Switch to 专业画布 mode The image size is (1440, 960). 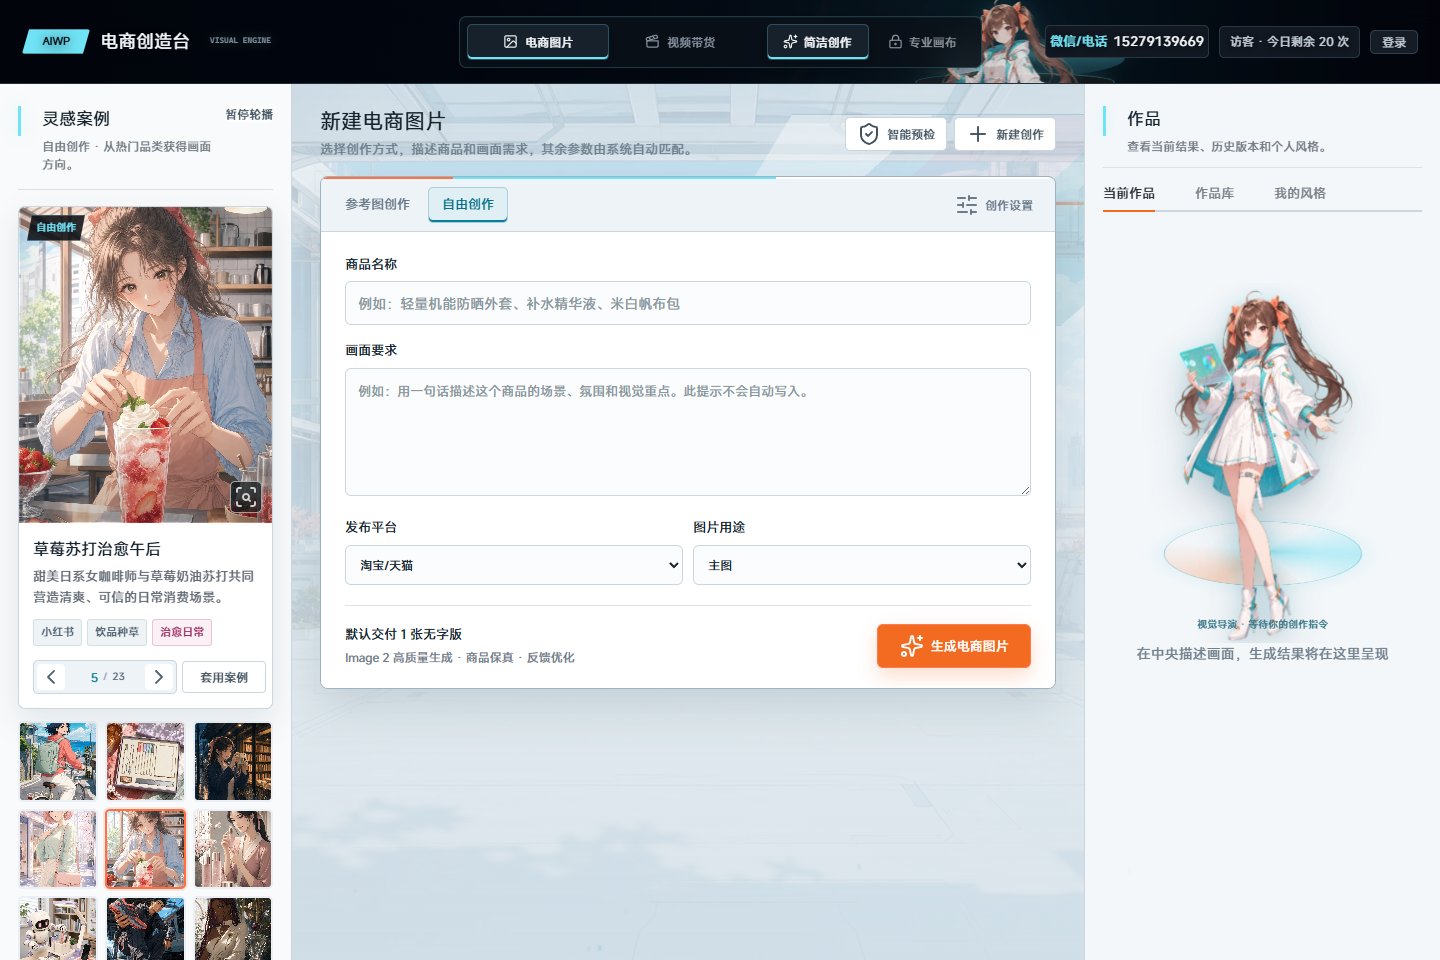click(922, 42)
